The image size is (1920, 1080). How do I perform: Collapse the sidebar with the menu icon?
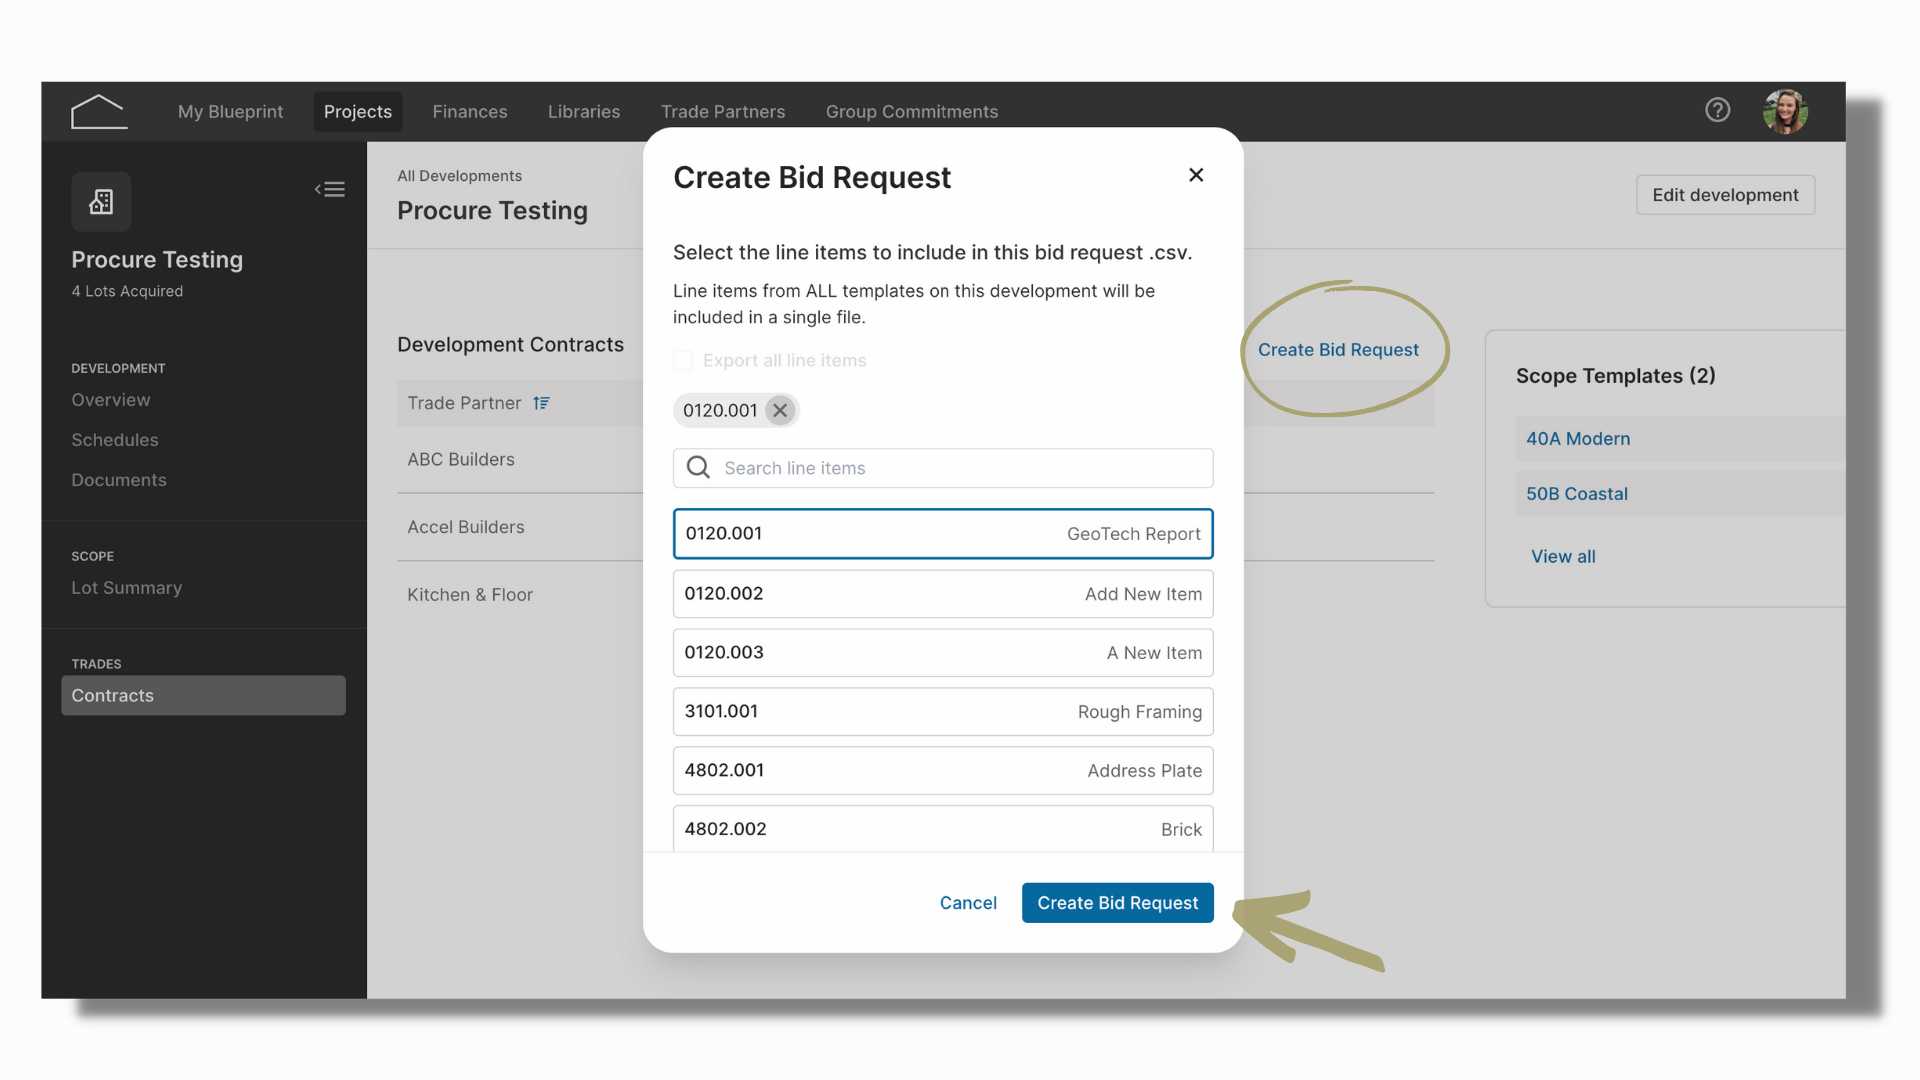pyautogui.click(x=330, y=189)
